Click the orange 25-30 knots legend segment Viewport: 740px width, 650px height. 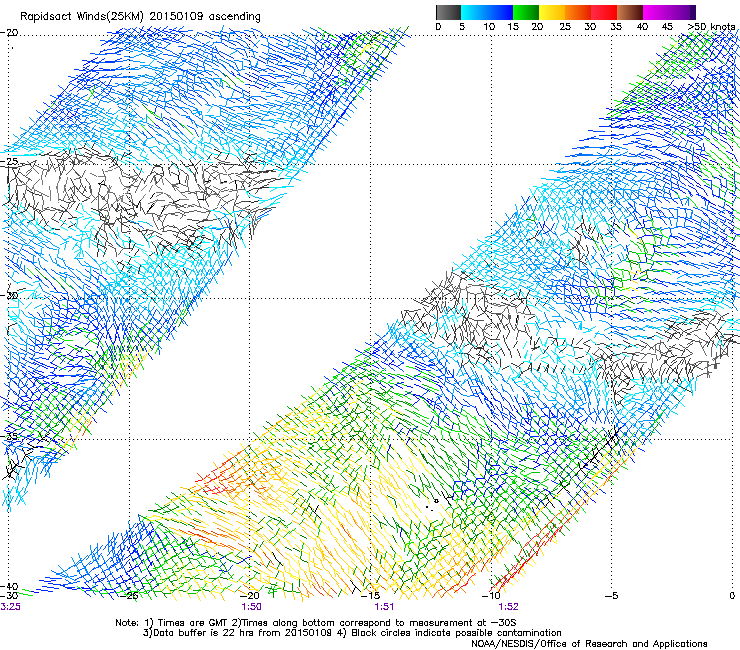578,12
